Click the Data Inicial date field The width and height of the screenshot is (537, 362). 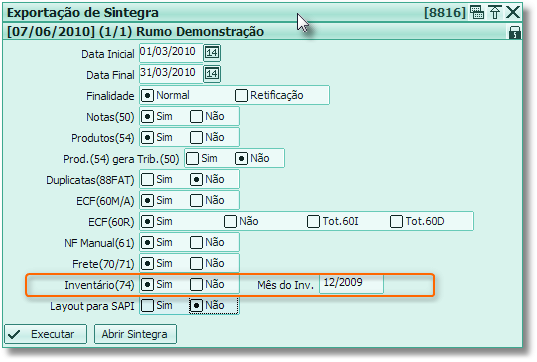[171, 53]
